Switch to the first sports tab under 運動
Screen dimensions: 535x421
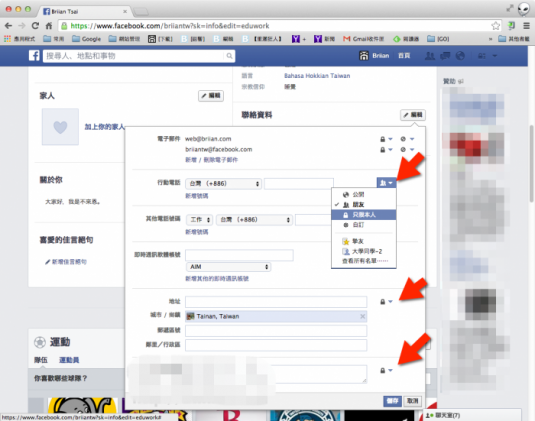41,360
